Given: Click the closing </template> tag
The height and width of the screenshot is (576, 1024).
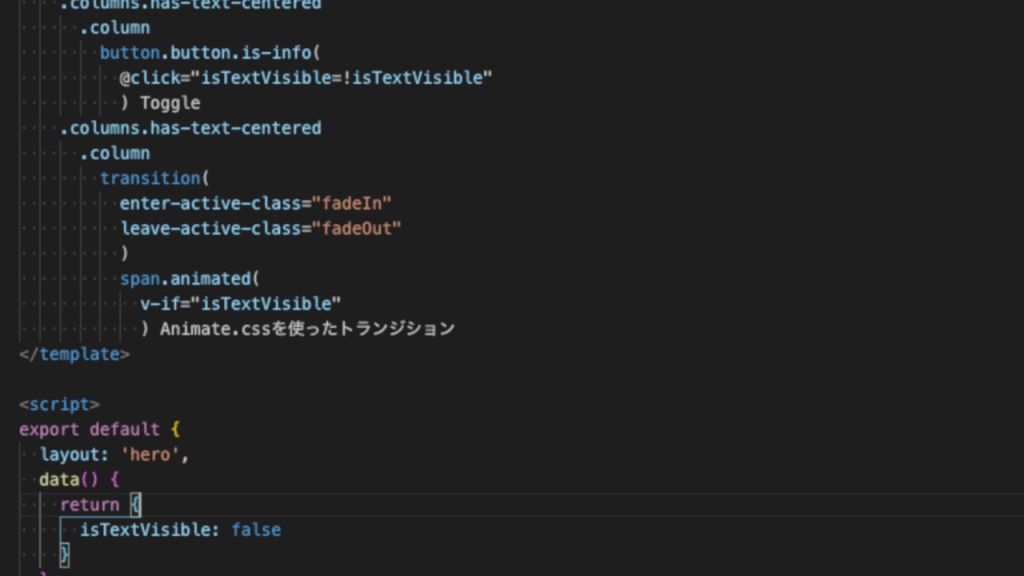Looking at the screenshot, I should (73, 353).
